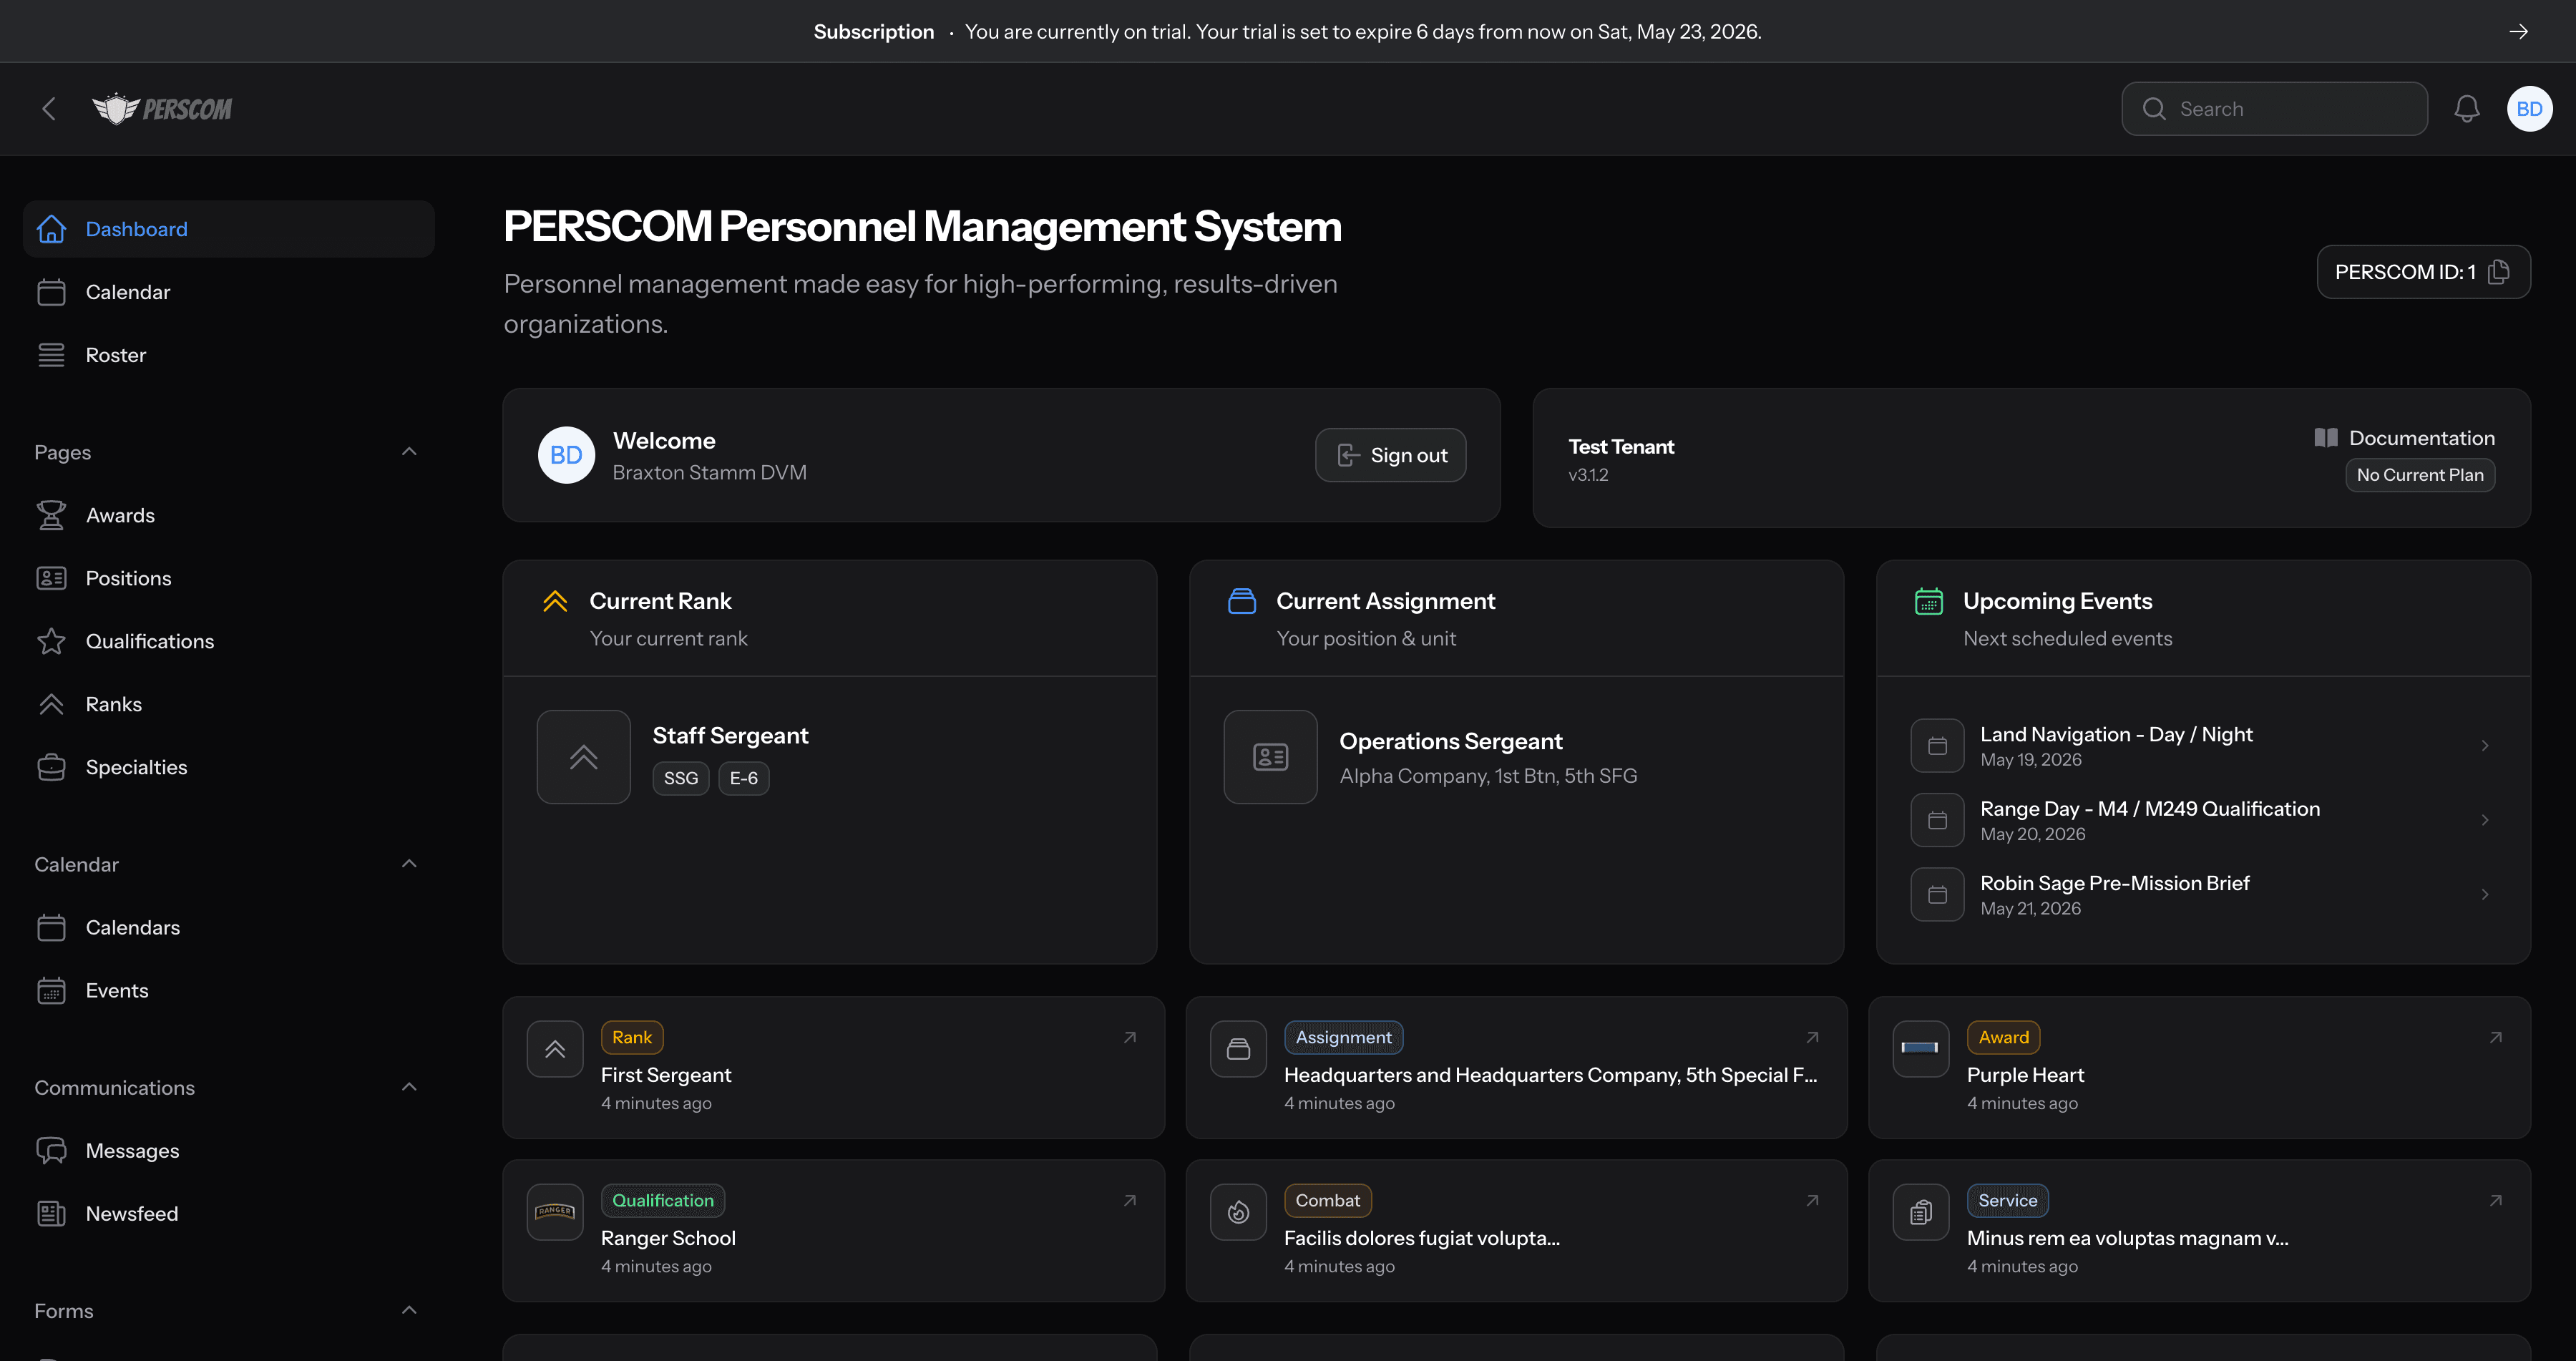Open Calendar in sidebar
Image resolution: width=2576 pixels, height=1361 pixels.
point(229,292)
